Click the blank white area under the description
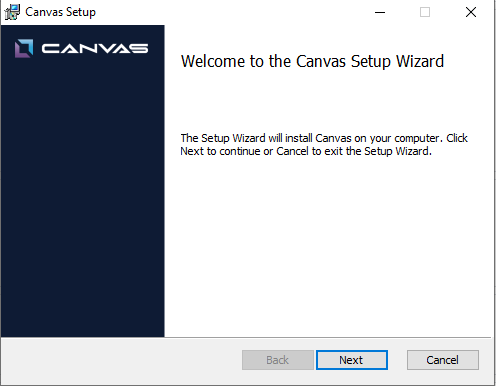This screenshot has height=386, width=496. pyautogui.click(x=327, y=247)
